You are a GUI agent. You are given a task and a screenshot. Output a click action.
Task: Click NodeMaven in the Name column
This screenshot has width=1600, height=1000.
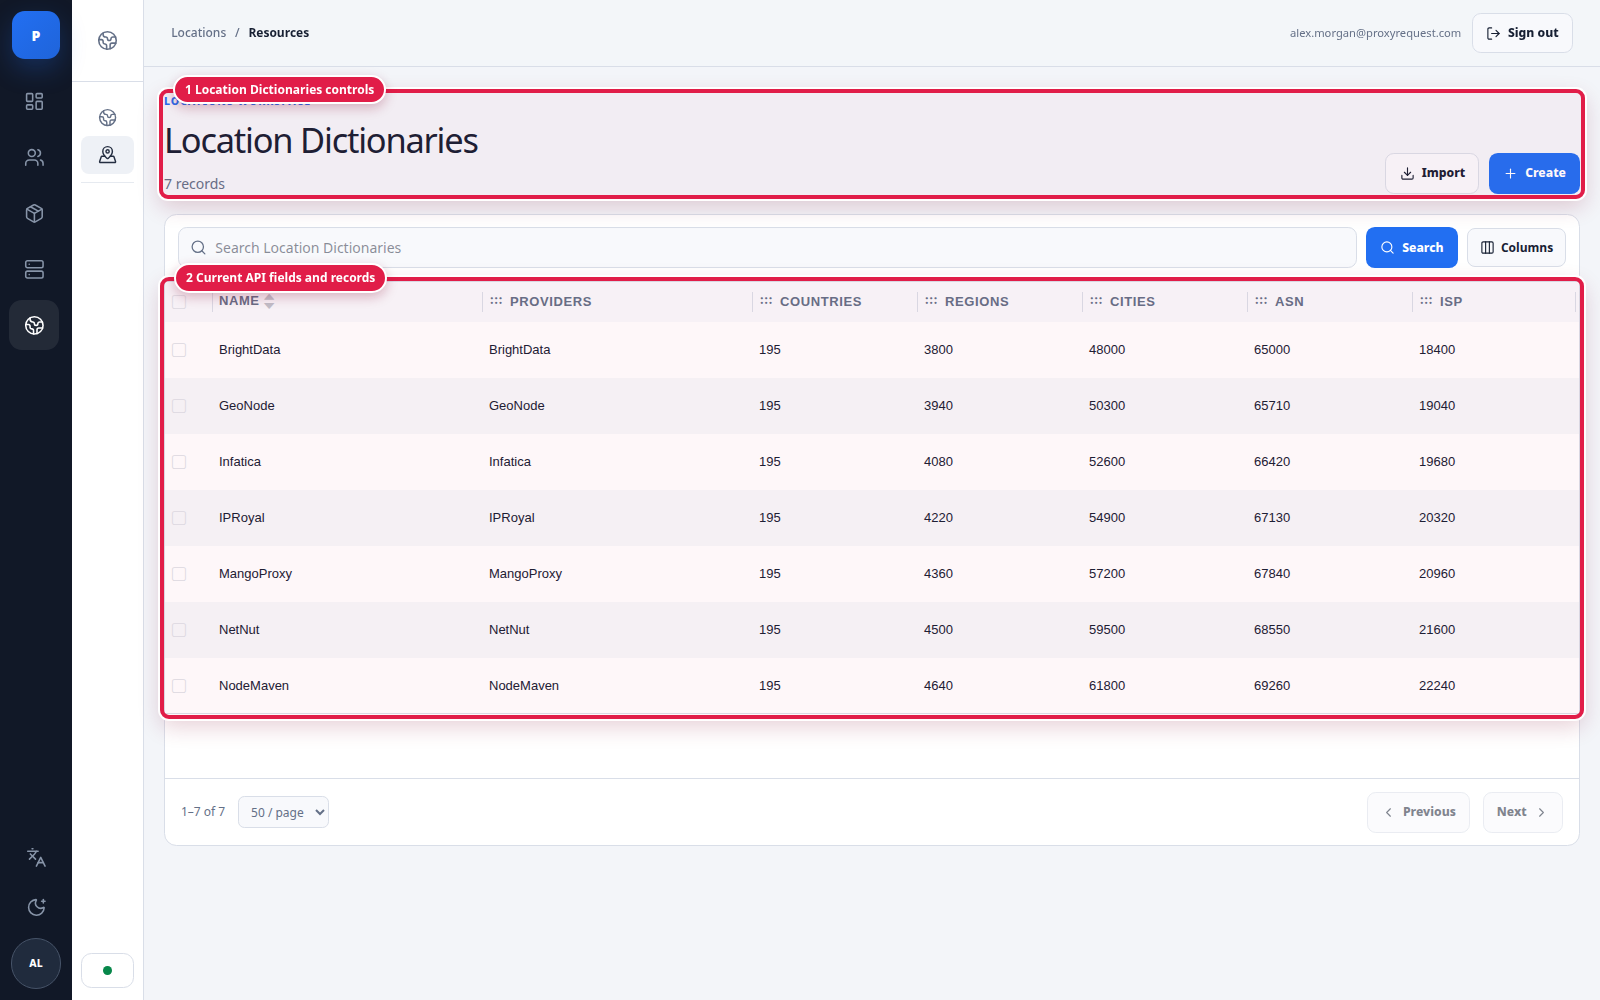click(254, 686)
